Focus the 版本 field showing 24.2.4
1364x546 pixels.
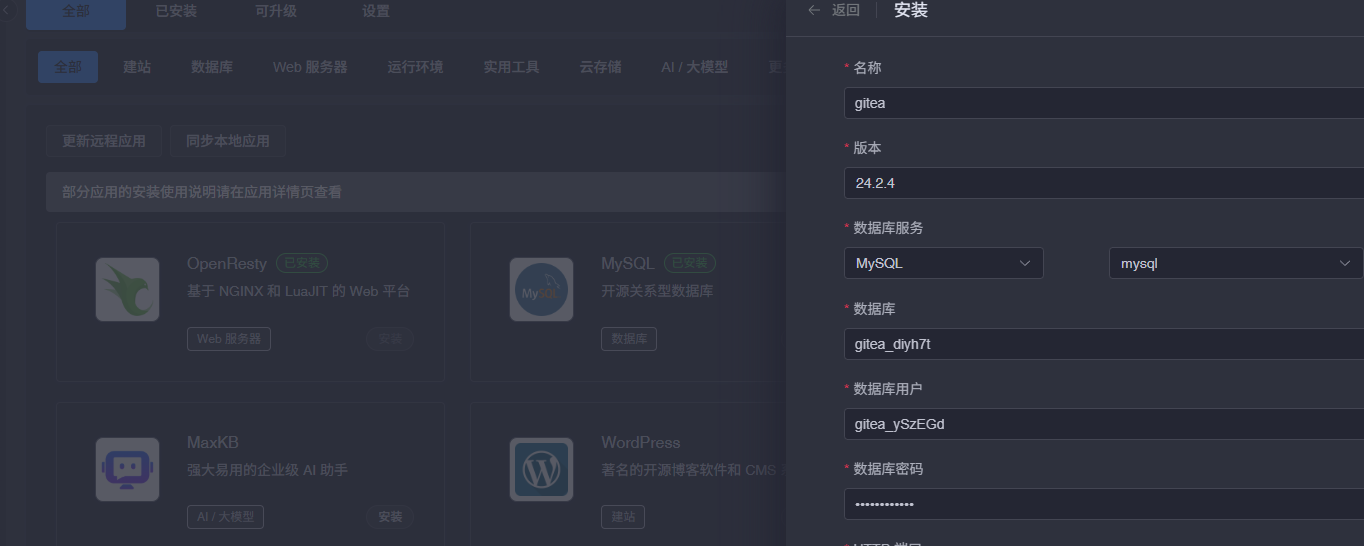pyautogui.click(x=1104, y=183)
